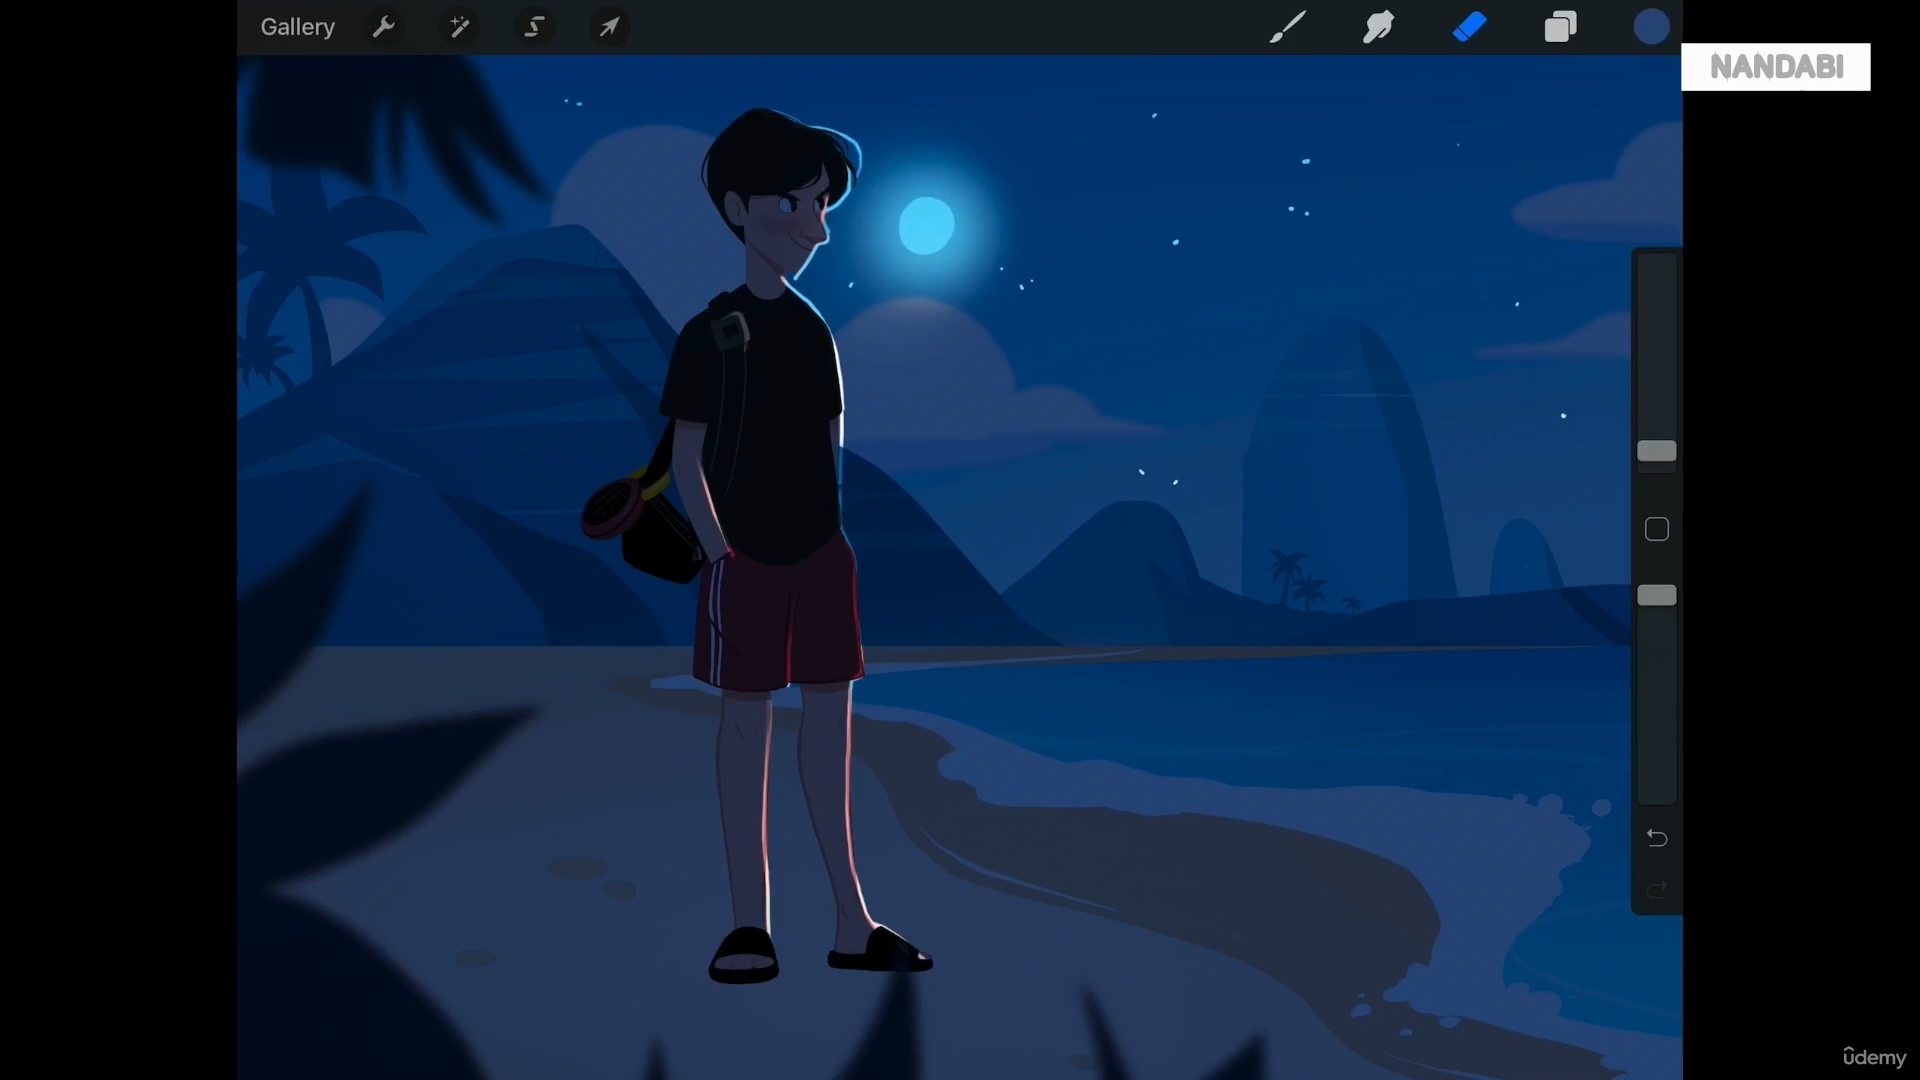Open the Layers panel icon
Viewport: 1920px width, 1080px height.
[1560, 27]
